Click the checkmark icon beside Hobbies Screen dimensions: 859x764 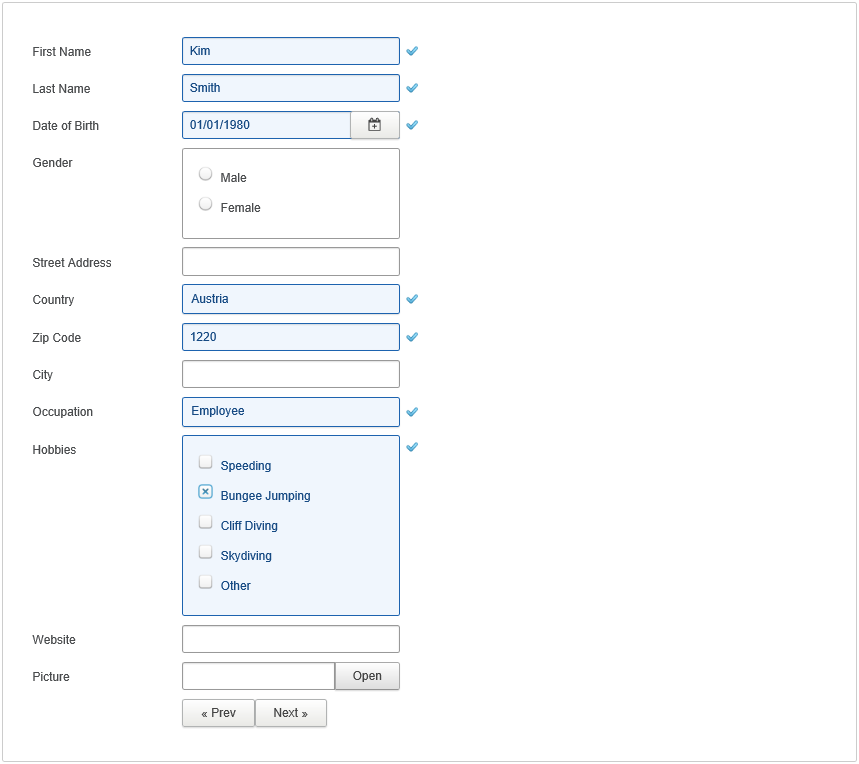point(412,447)
